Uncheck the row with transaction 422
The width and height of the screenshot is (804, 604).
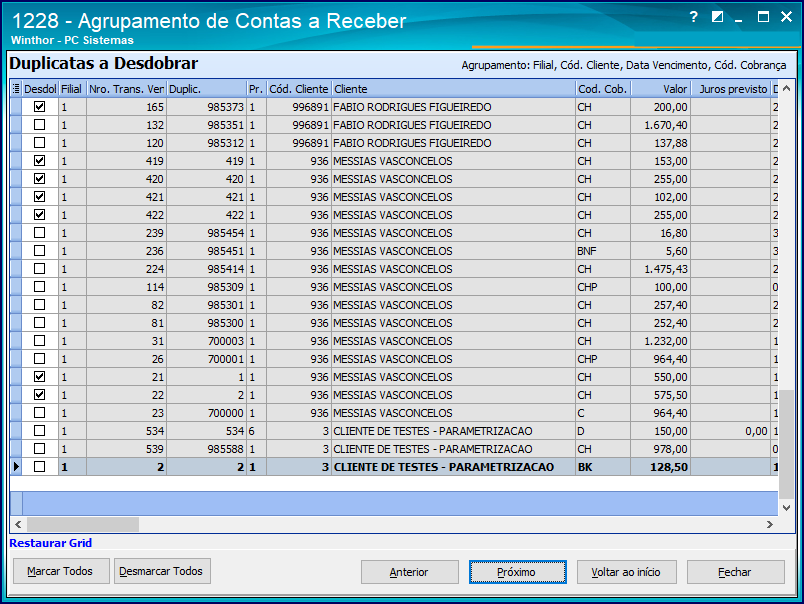pyautogui.click(x=39, y=214)
